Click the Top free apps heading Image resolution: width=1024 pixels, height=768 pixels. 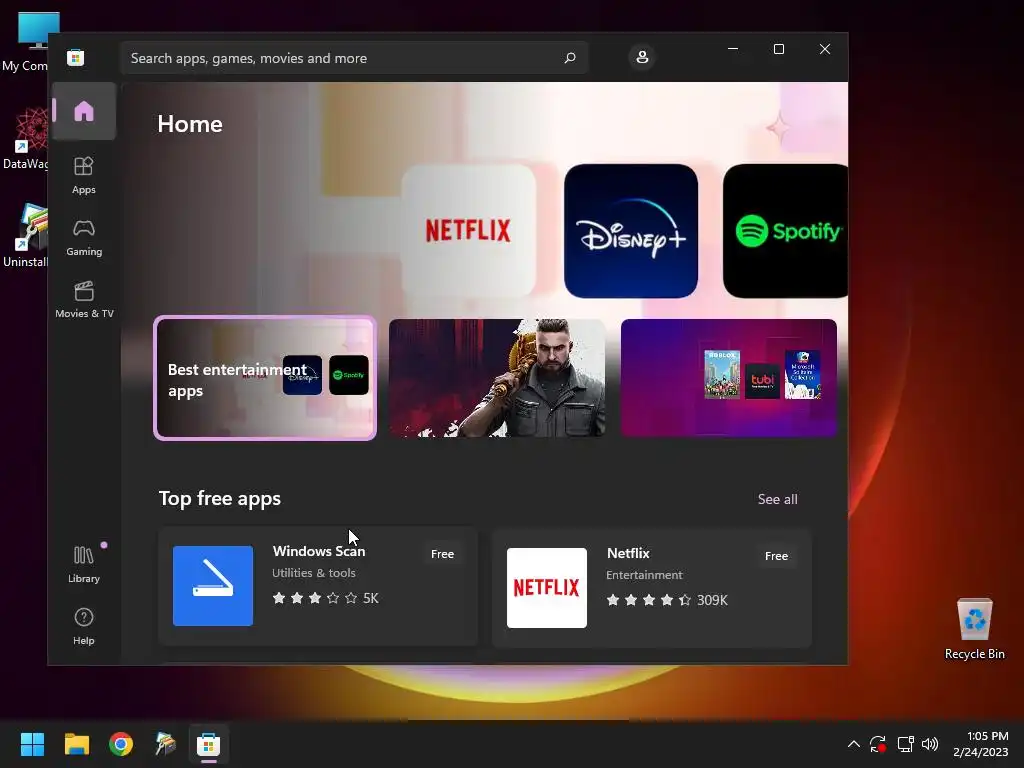[x=220, y=498]
